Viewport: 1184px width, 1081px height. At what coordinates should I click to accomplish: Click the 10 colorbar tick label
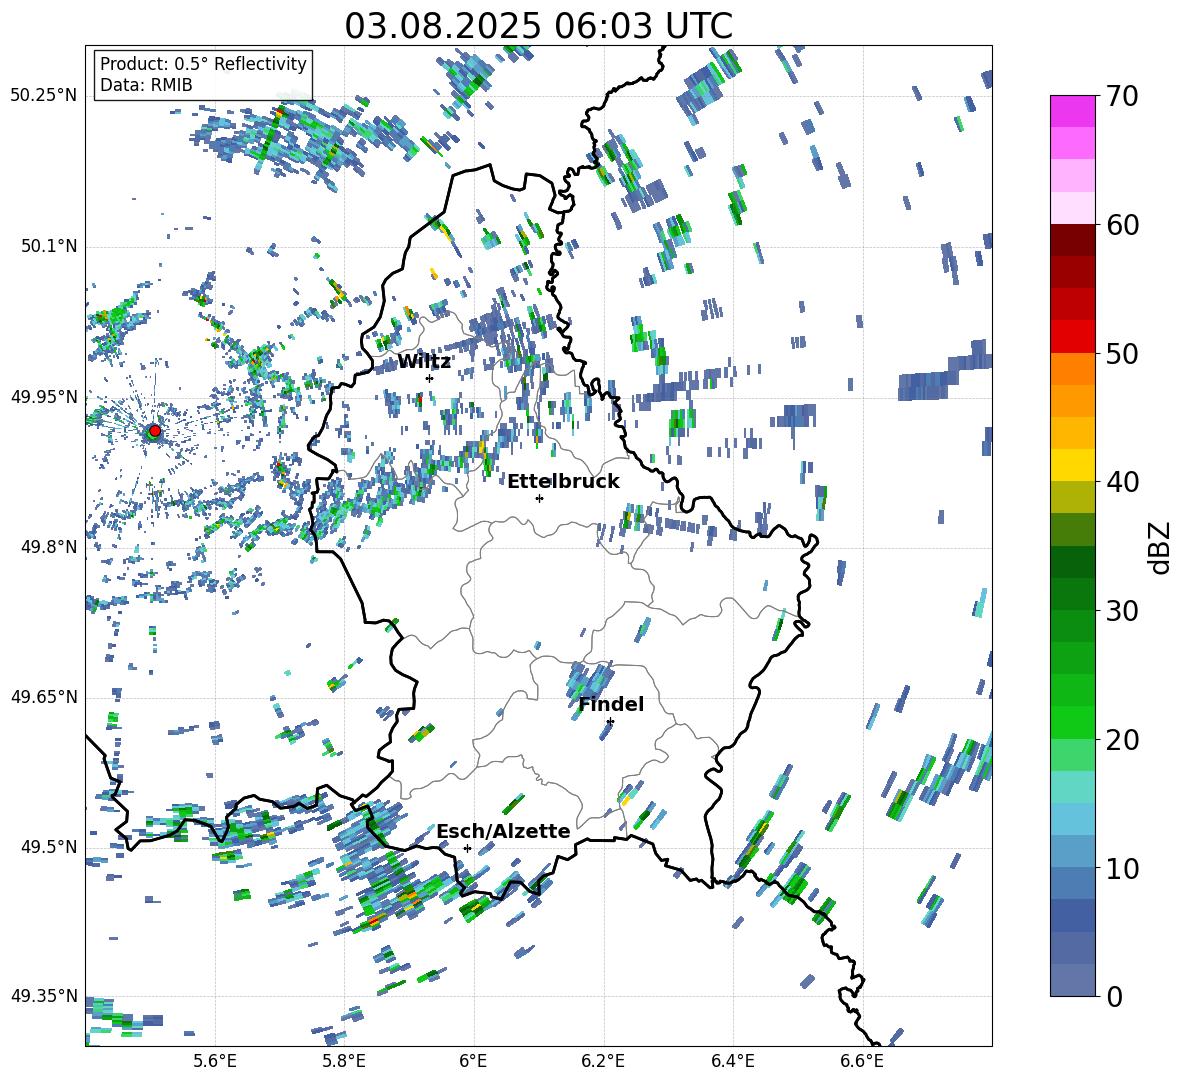1122,868
